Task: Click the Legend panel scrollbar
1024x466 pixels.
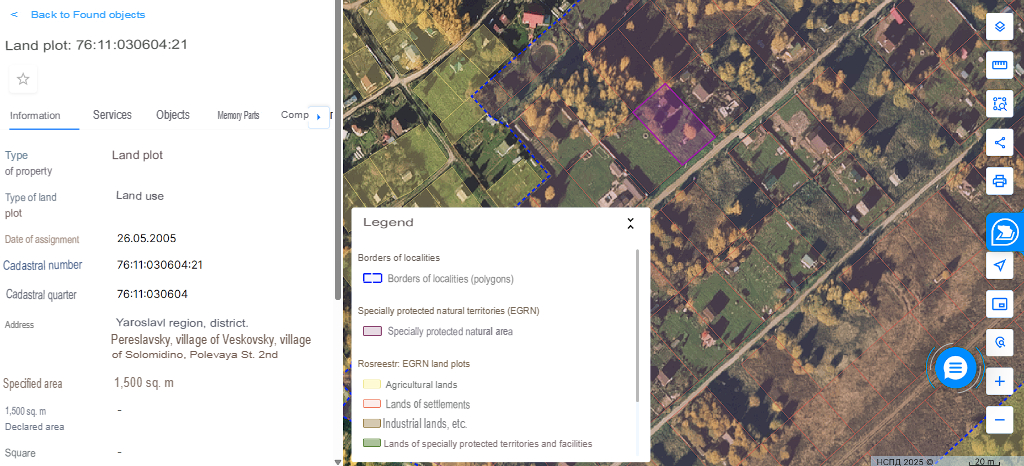Action: (637, 325)
